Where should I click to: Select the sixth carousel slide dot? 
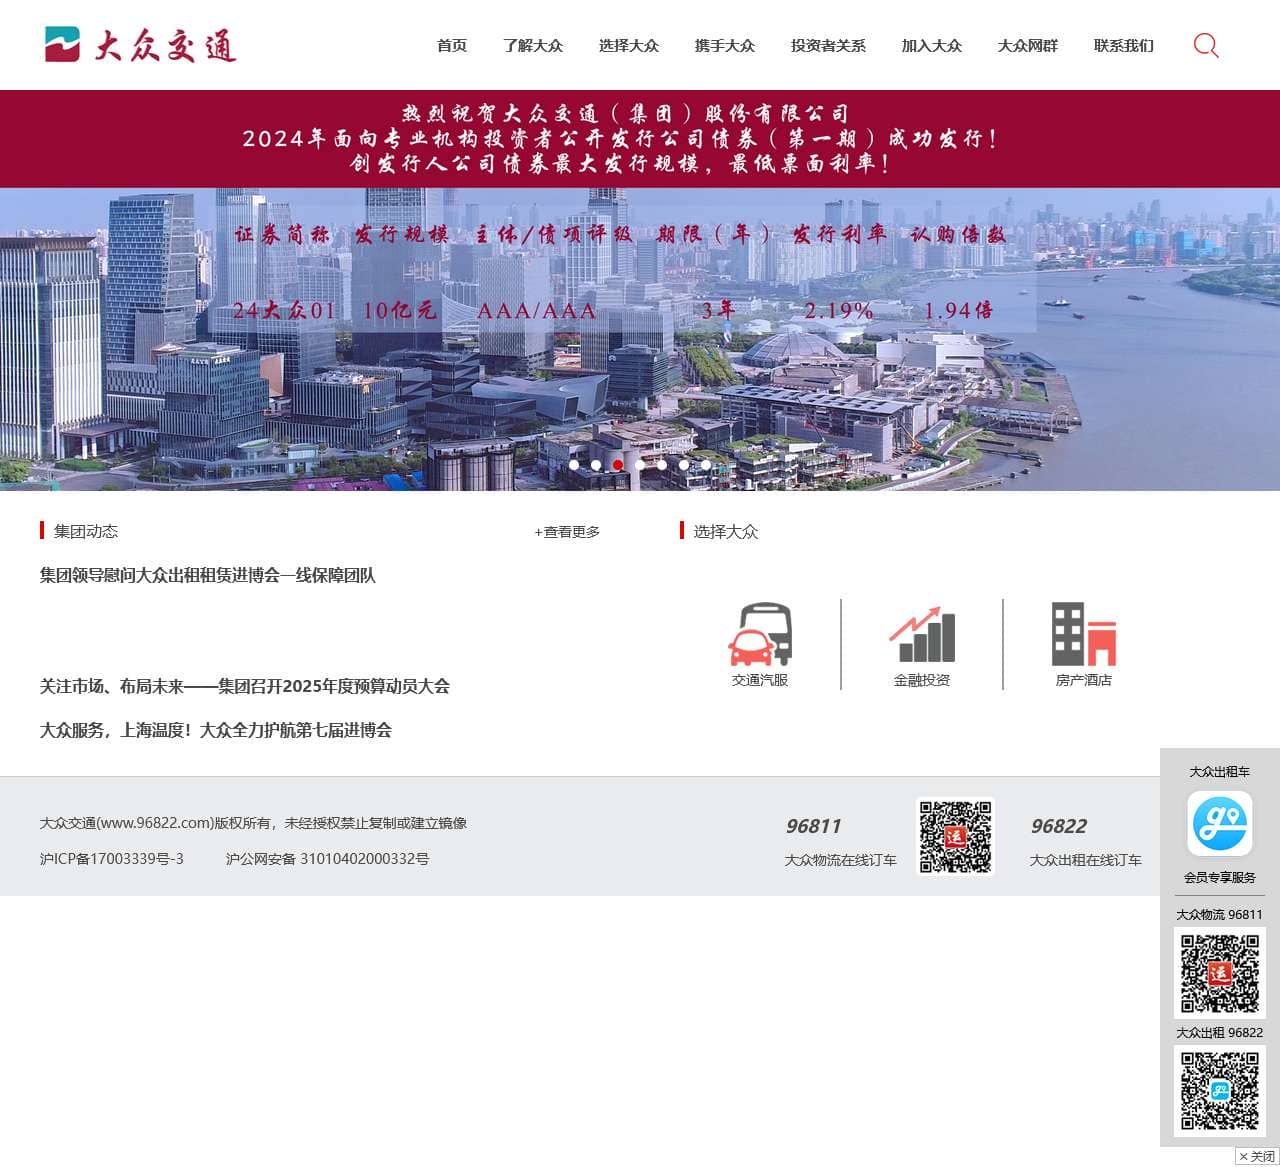tap(684, 464)
